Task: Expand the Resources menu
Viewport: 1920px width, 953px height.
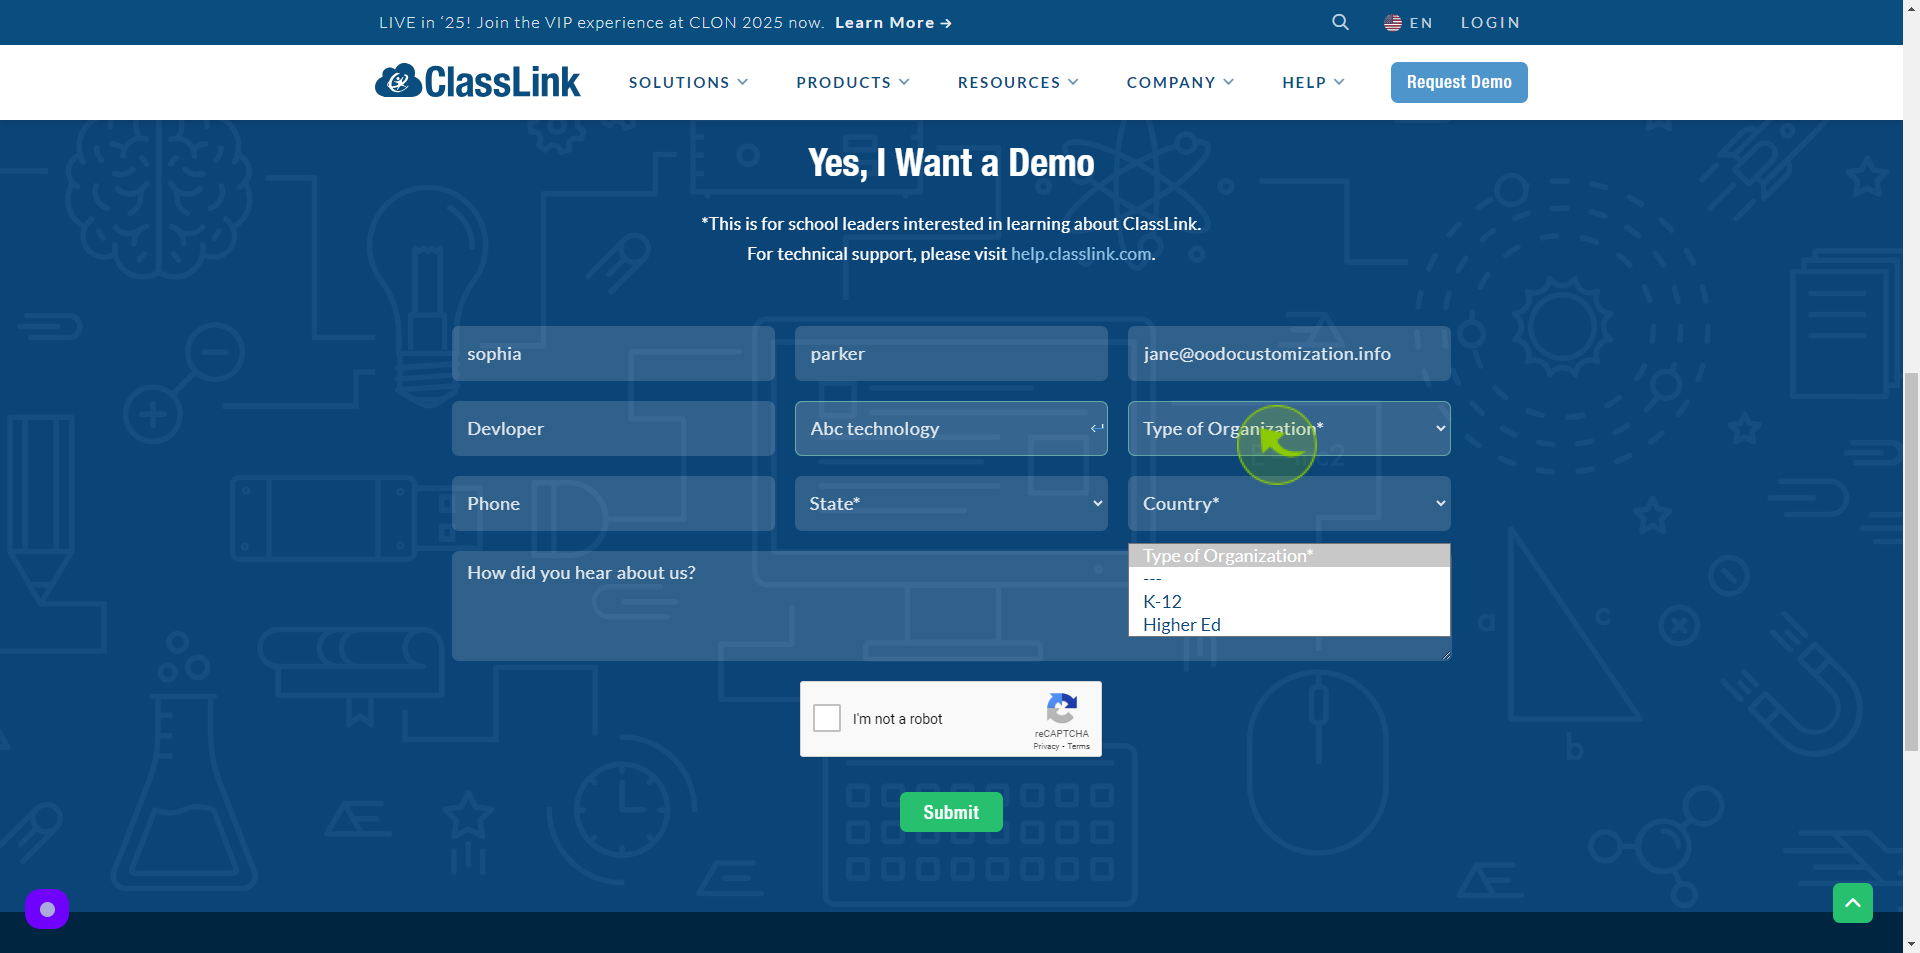Action: [1018, 82]
